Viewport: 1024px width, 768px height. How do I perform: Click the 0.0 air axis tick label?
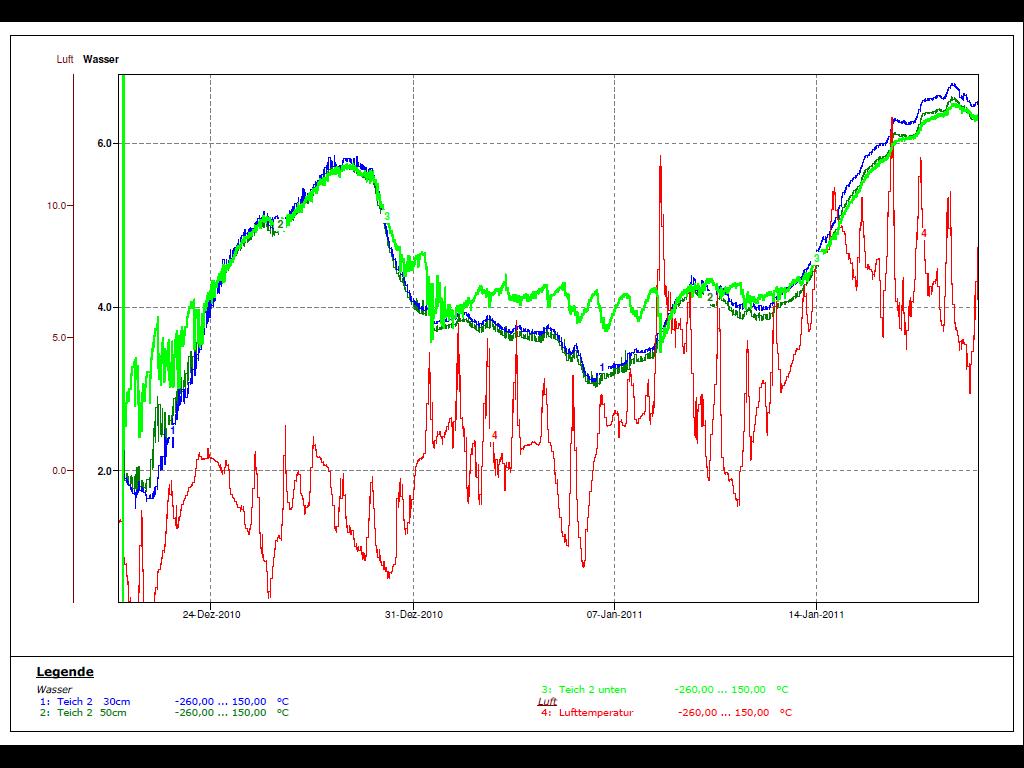[61, 471]
